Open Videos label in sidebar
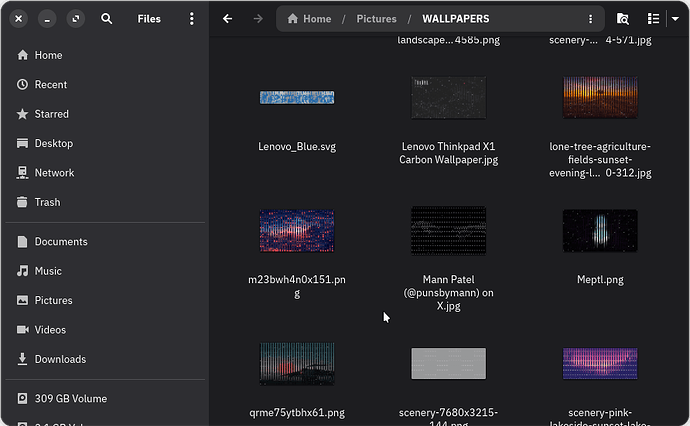Viewport: 690px width, 426px height. [x=50, y=330]
